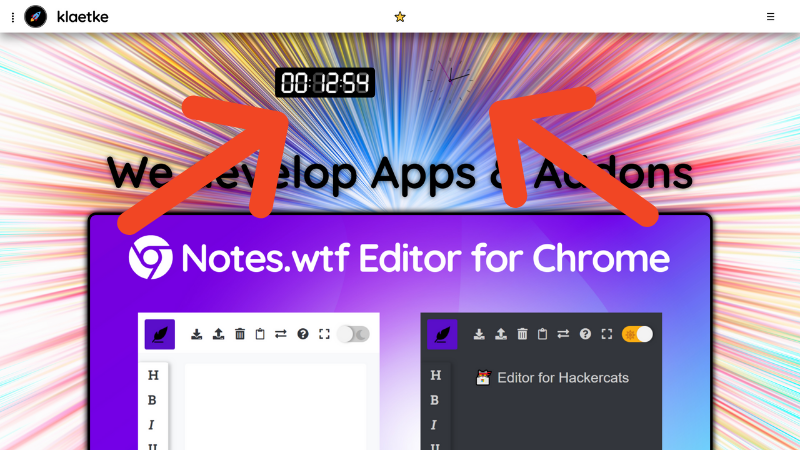The width and height of the screenshot is (800, 450).
Task: Click the Notes.wtf Editor for Chrome heading
Action: point(425,258)
